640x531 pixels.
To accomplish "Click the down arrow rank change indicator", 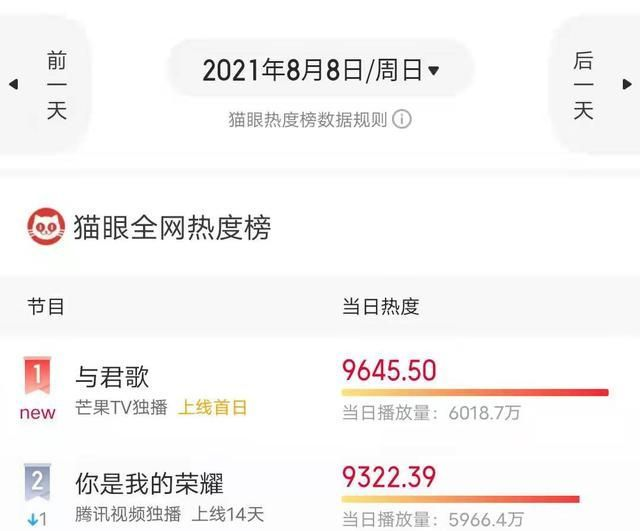I will (30, 519).
